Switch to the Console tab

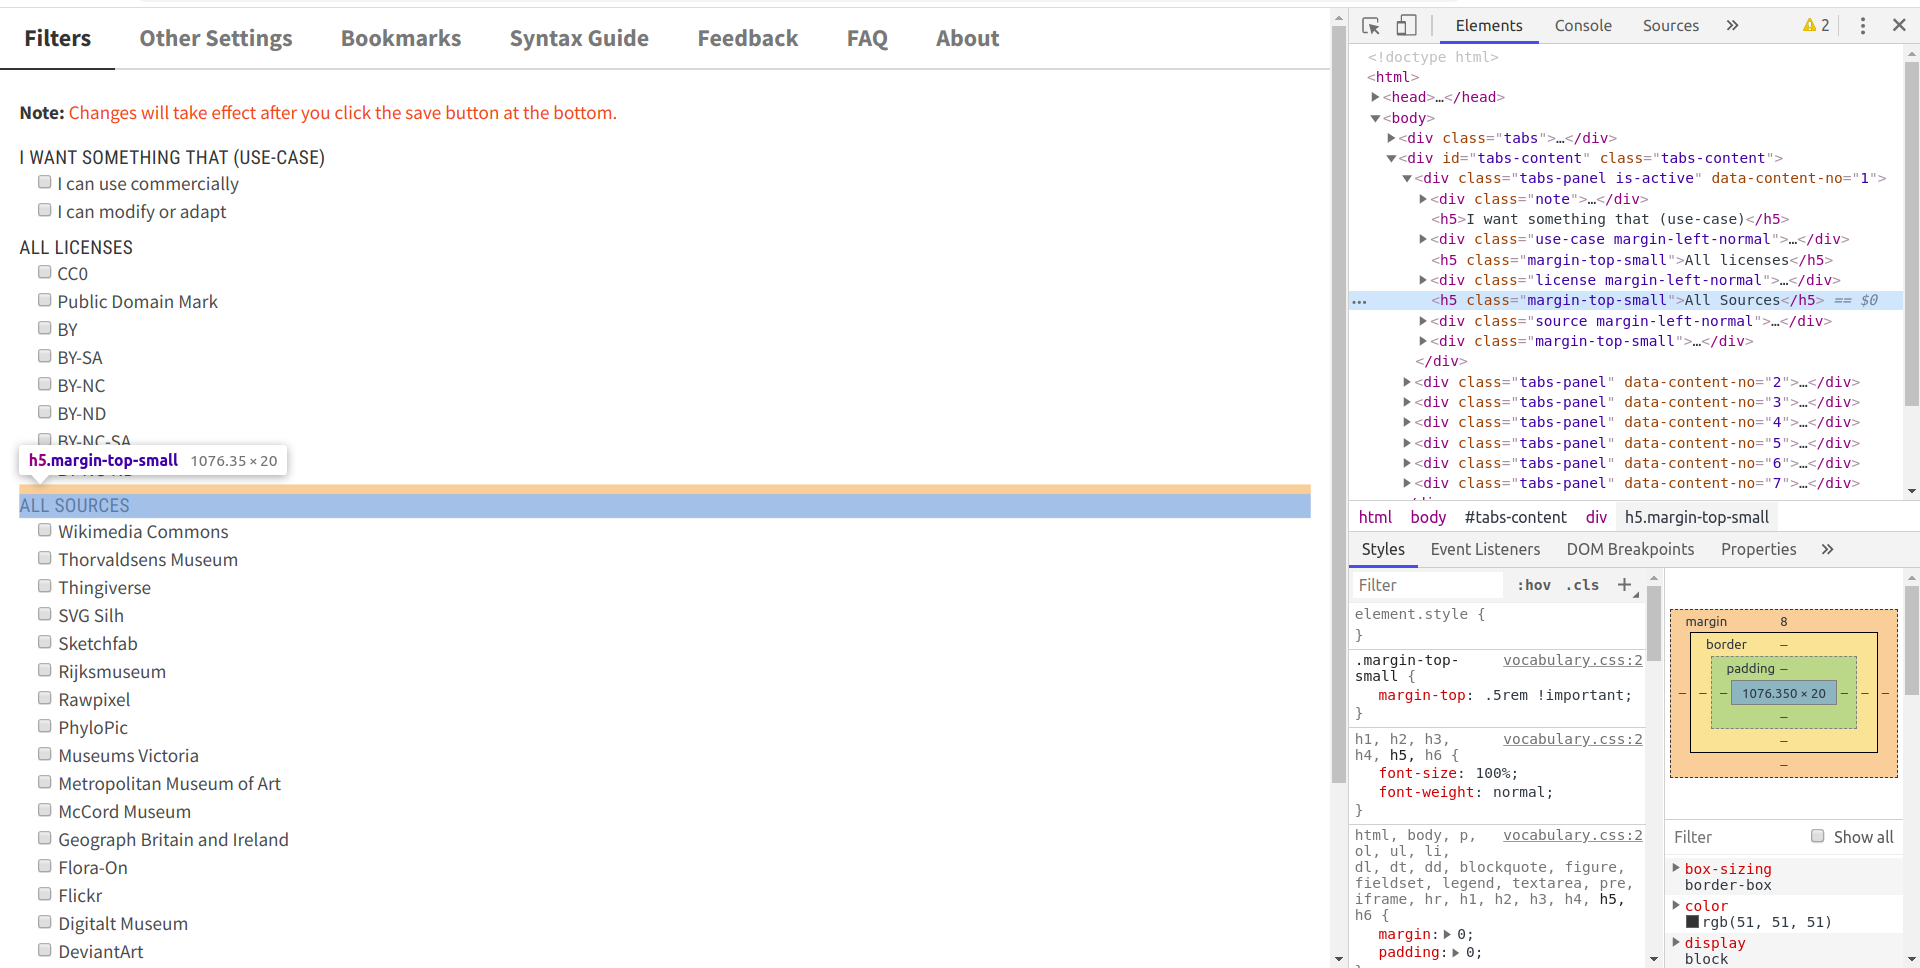[x=1583, y=26]
